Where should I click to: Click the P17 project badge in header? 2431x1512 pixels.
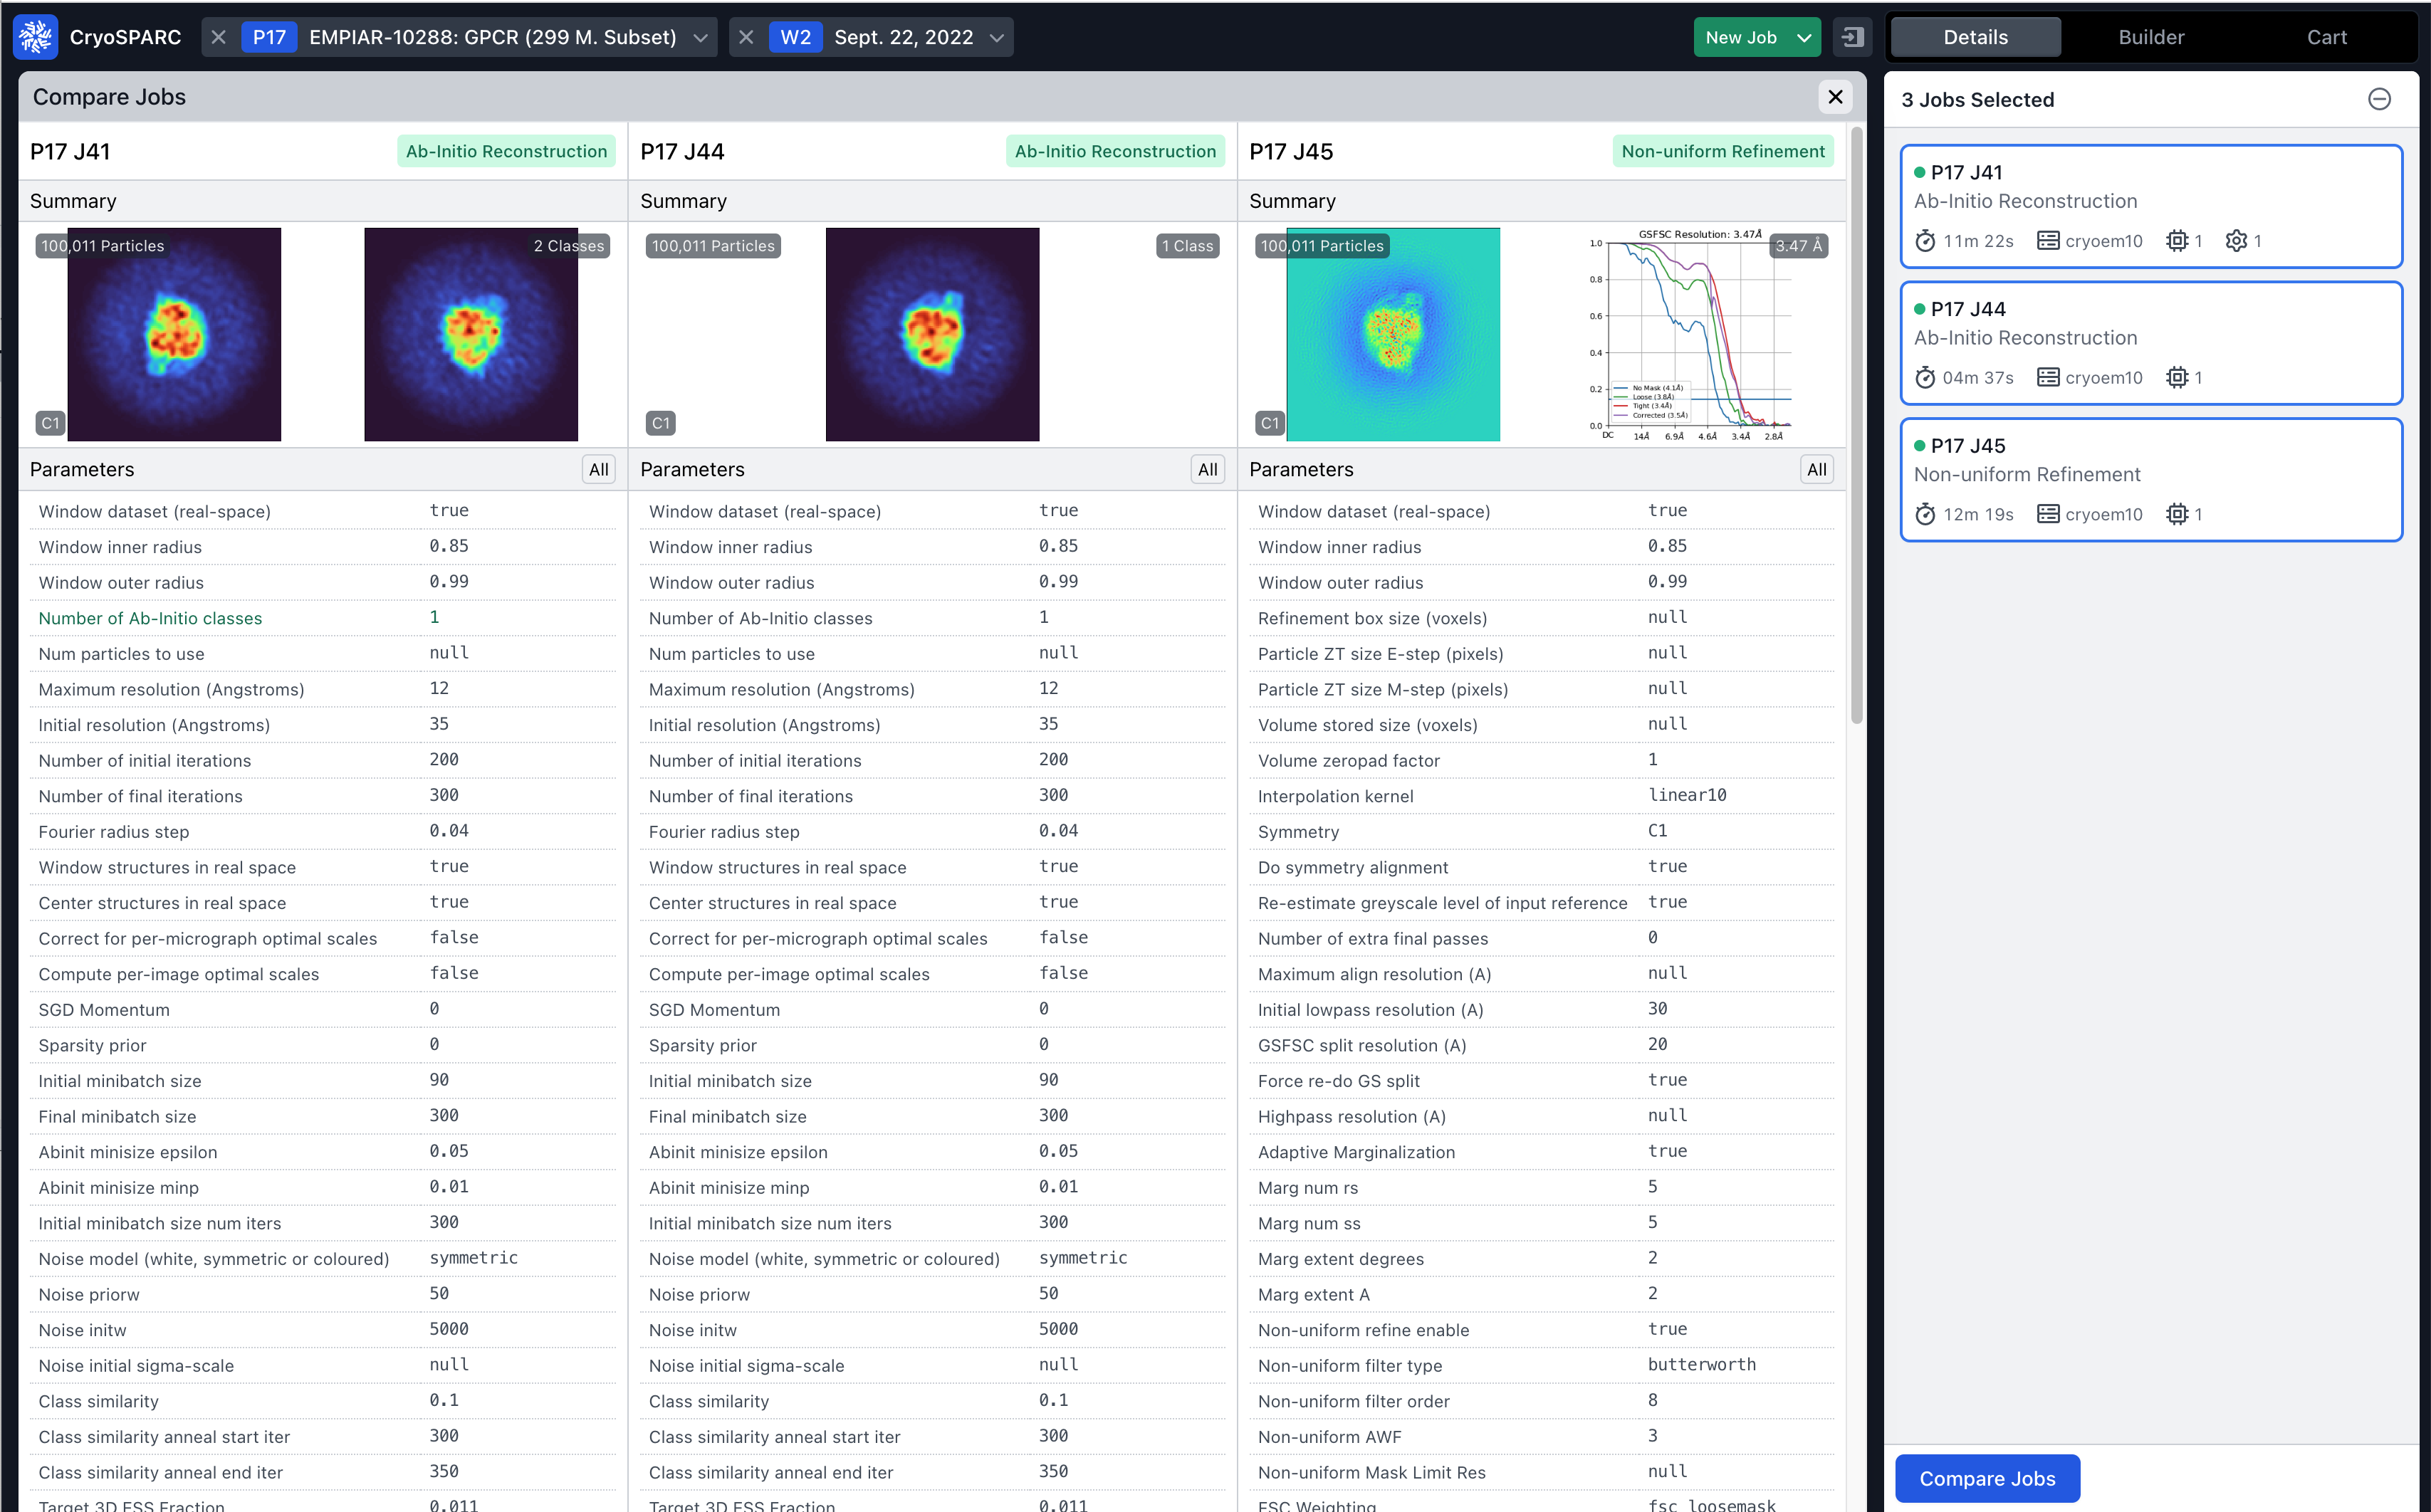[x=269, y=37]
